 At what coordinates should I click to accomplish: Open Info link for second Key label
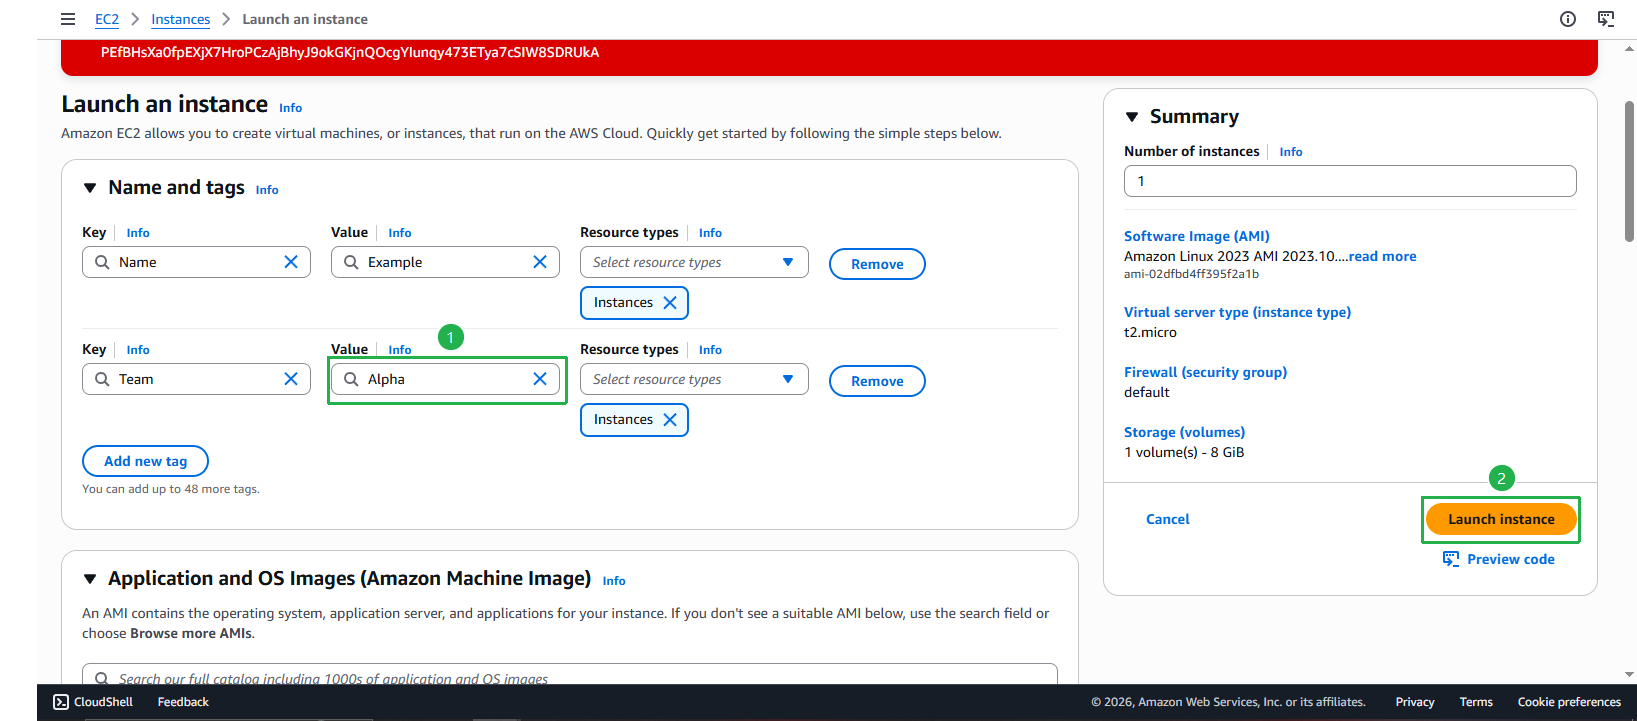[x=138, y=350]
